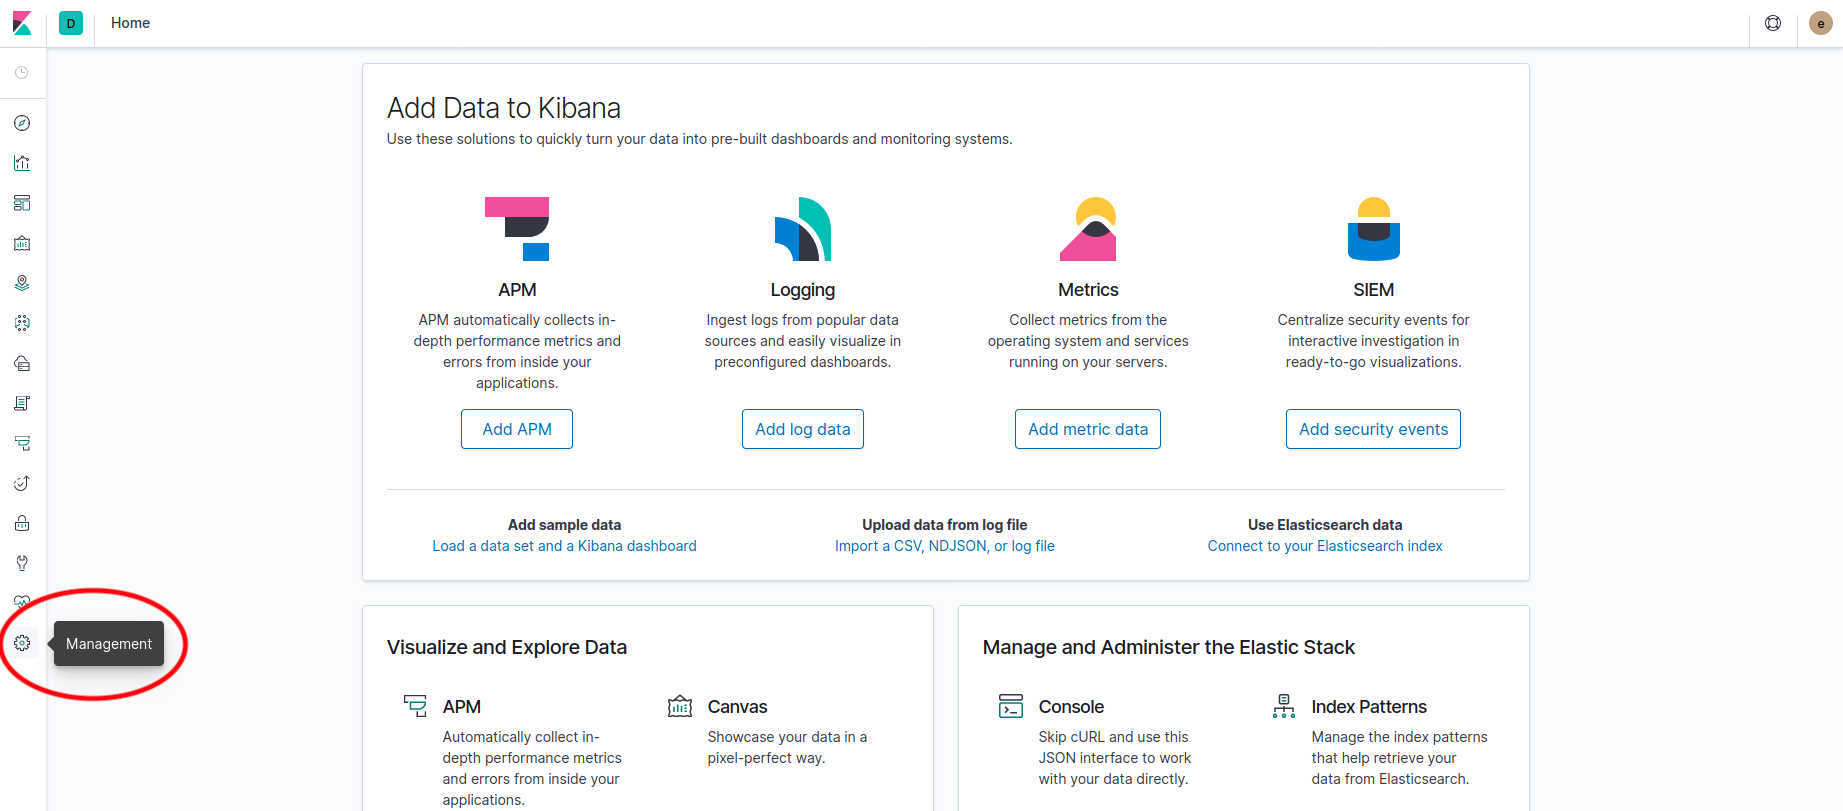Click Manage and Administer the Elastic Stack heading

(1169, 647)
